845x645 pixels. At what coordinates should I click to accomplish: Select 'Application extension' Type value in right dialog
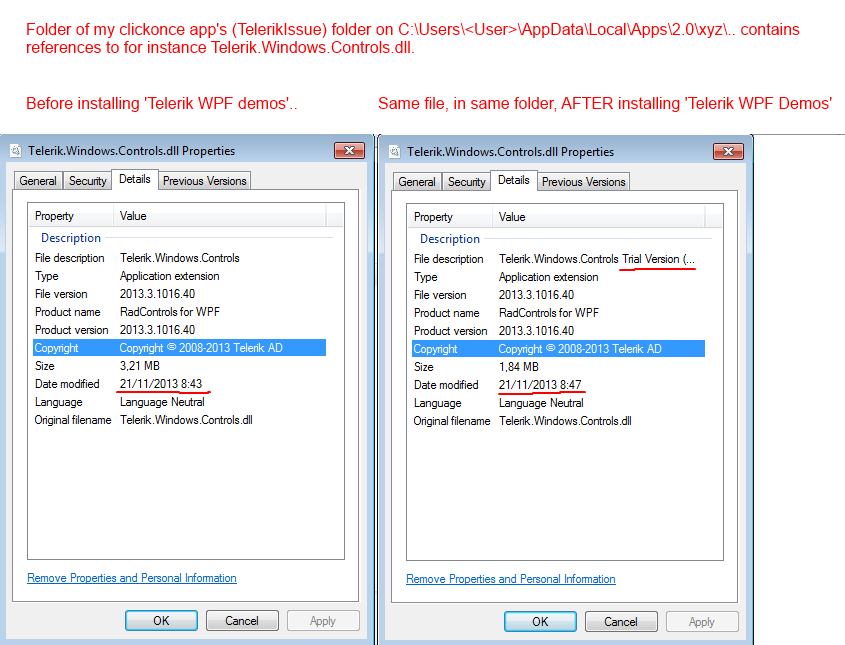point(548,277)
